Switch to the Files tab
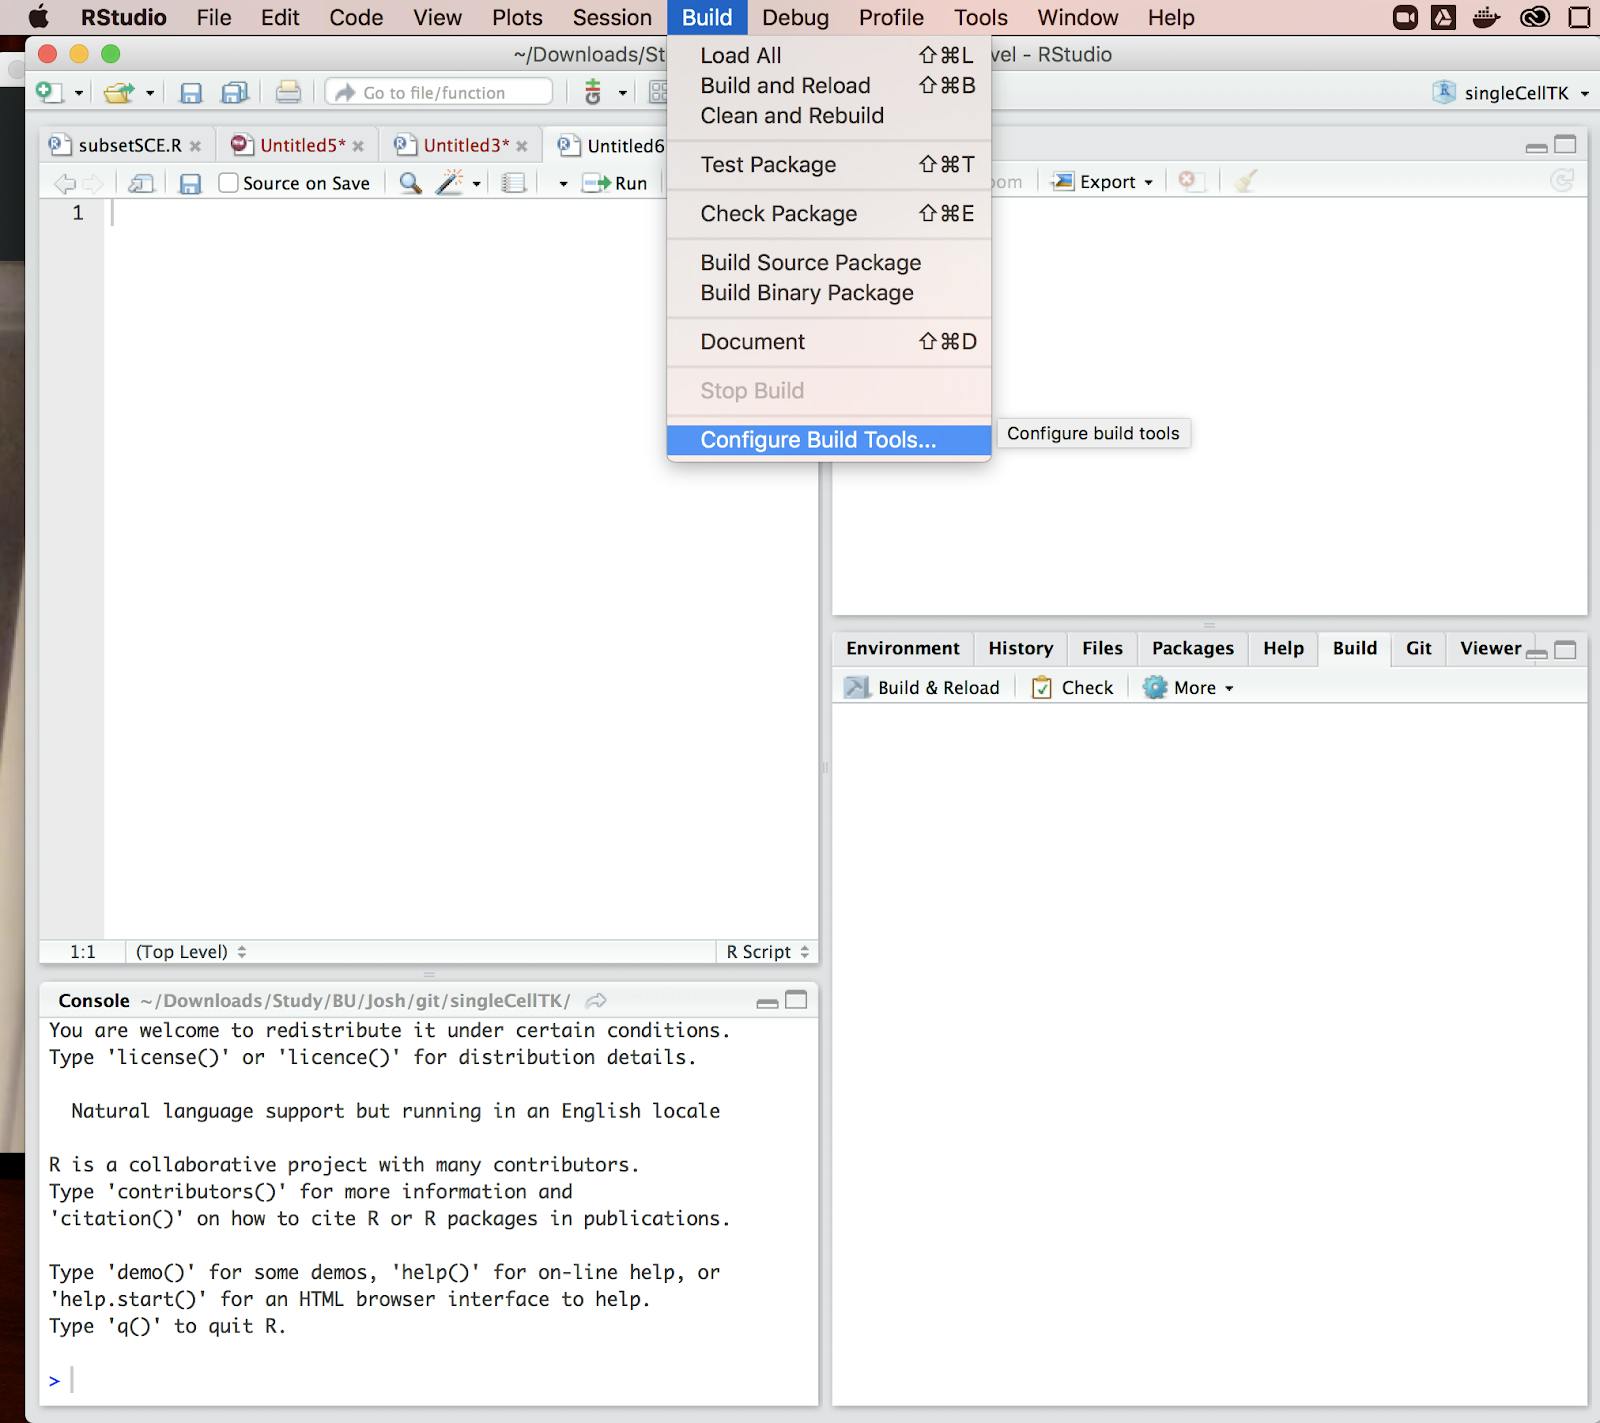 pyautogui.click(x=1102, y=648)
